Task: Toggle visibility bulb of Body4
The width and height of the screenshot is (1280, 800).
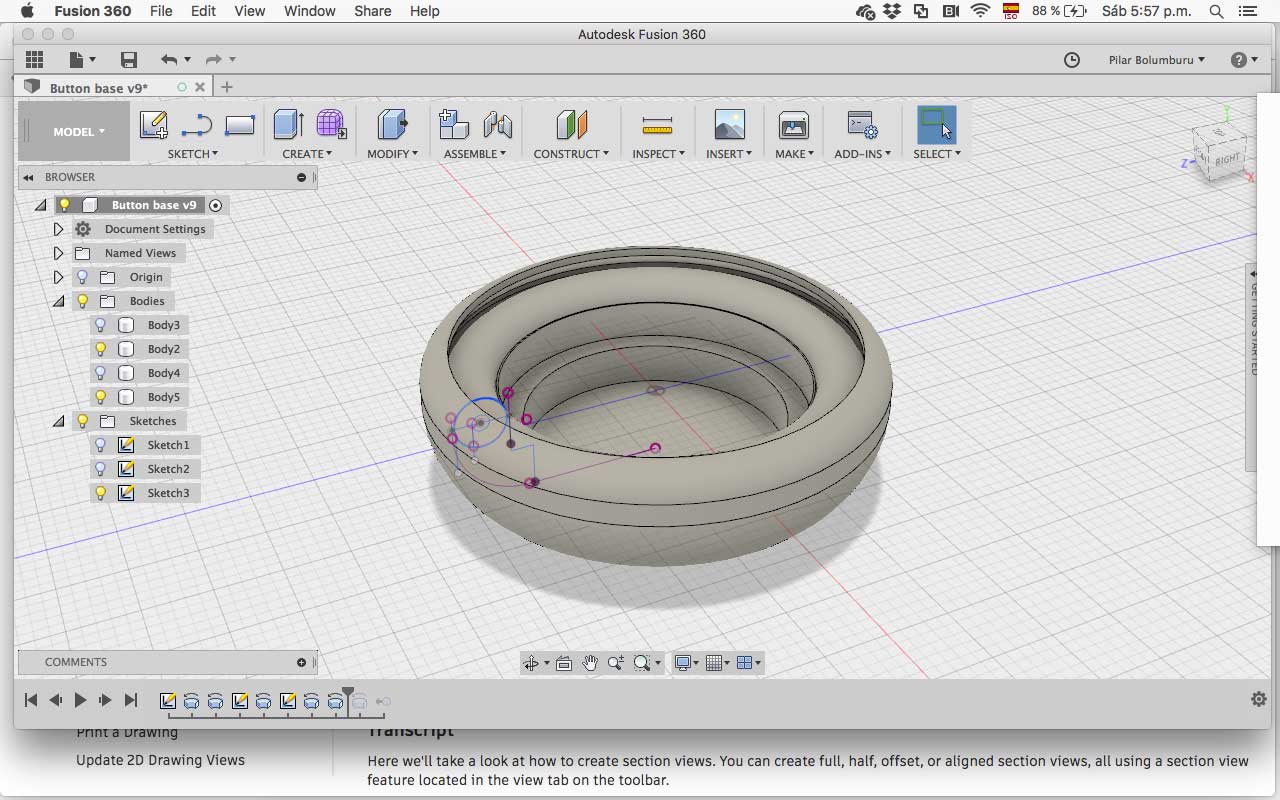Action: click(x=100, y=373)
